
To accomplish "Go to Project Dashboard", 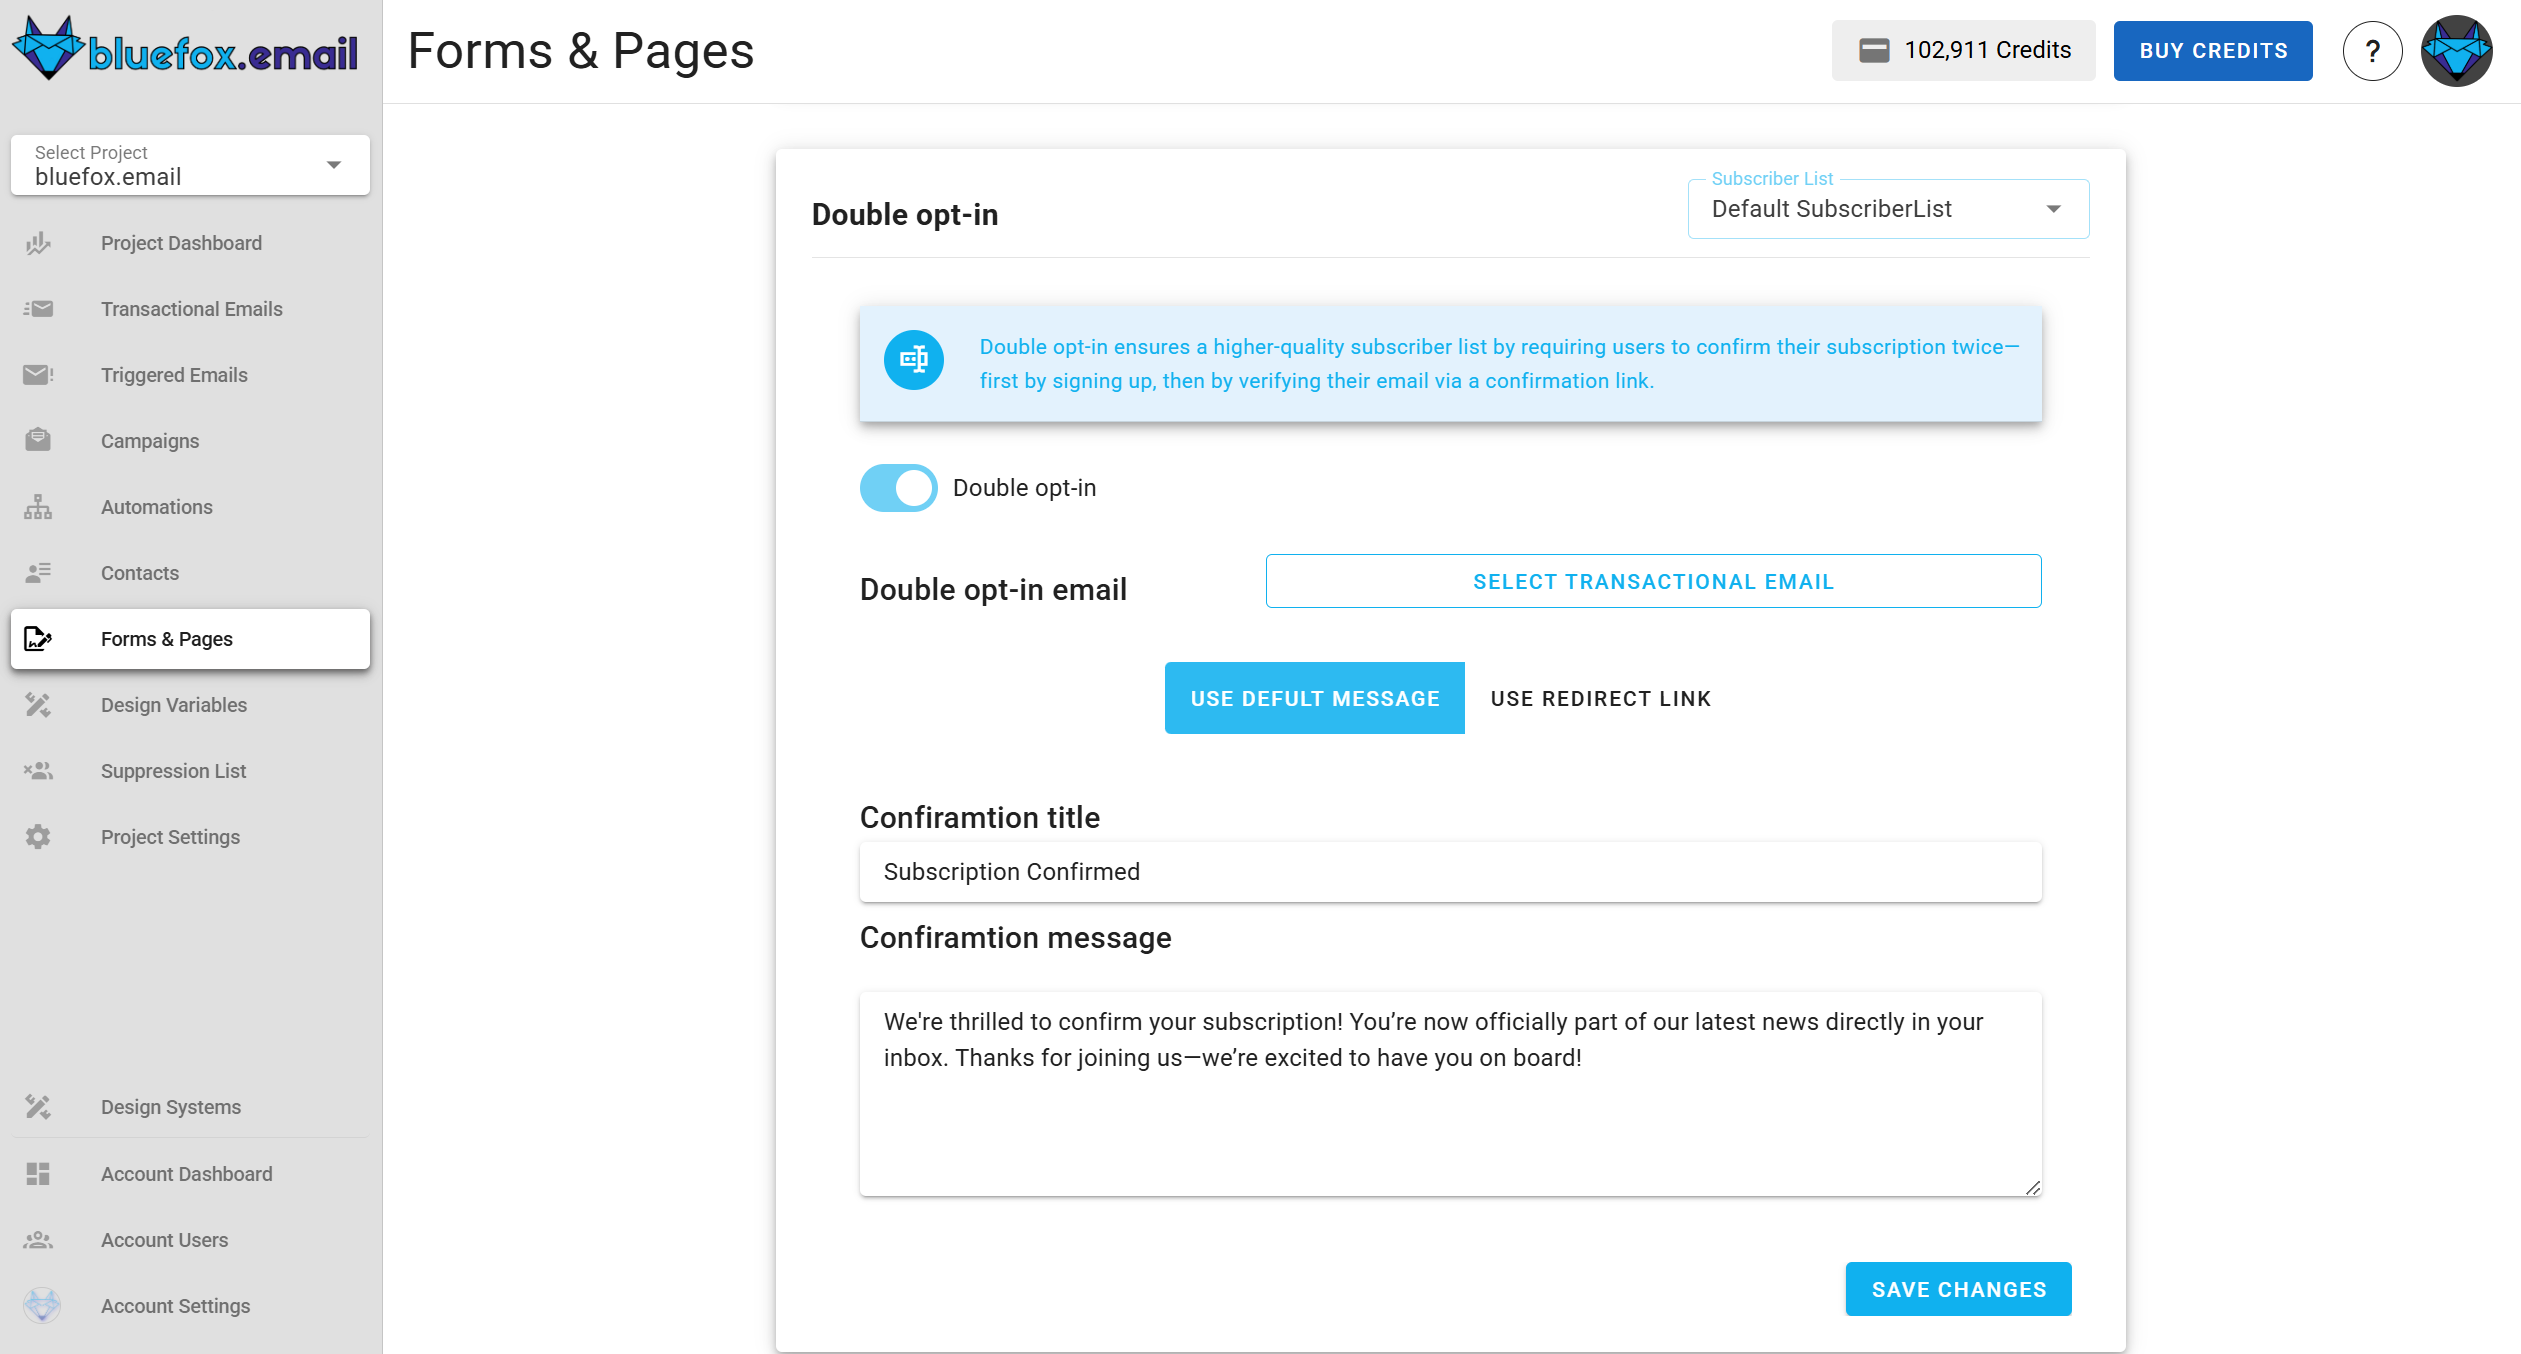I will pyautogui.click(x=190, y=243).
